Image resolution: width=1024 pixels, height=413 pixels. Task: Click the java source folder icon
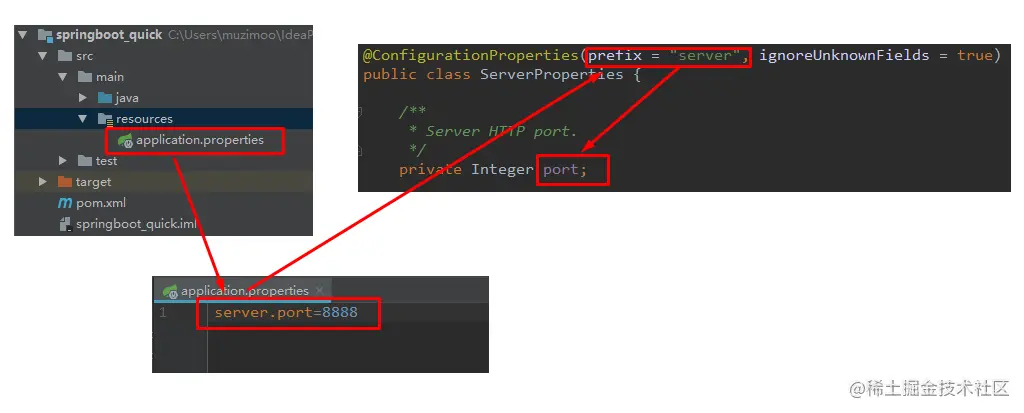104,98
